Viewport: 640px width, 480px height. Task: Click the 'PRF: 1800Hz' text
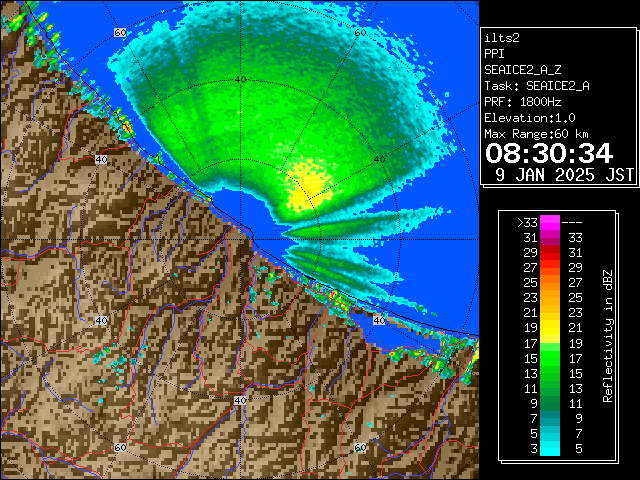coord(522,102)
